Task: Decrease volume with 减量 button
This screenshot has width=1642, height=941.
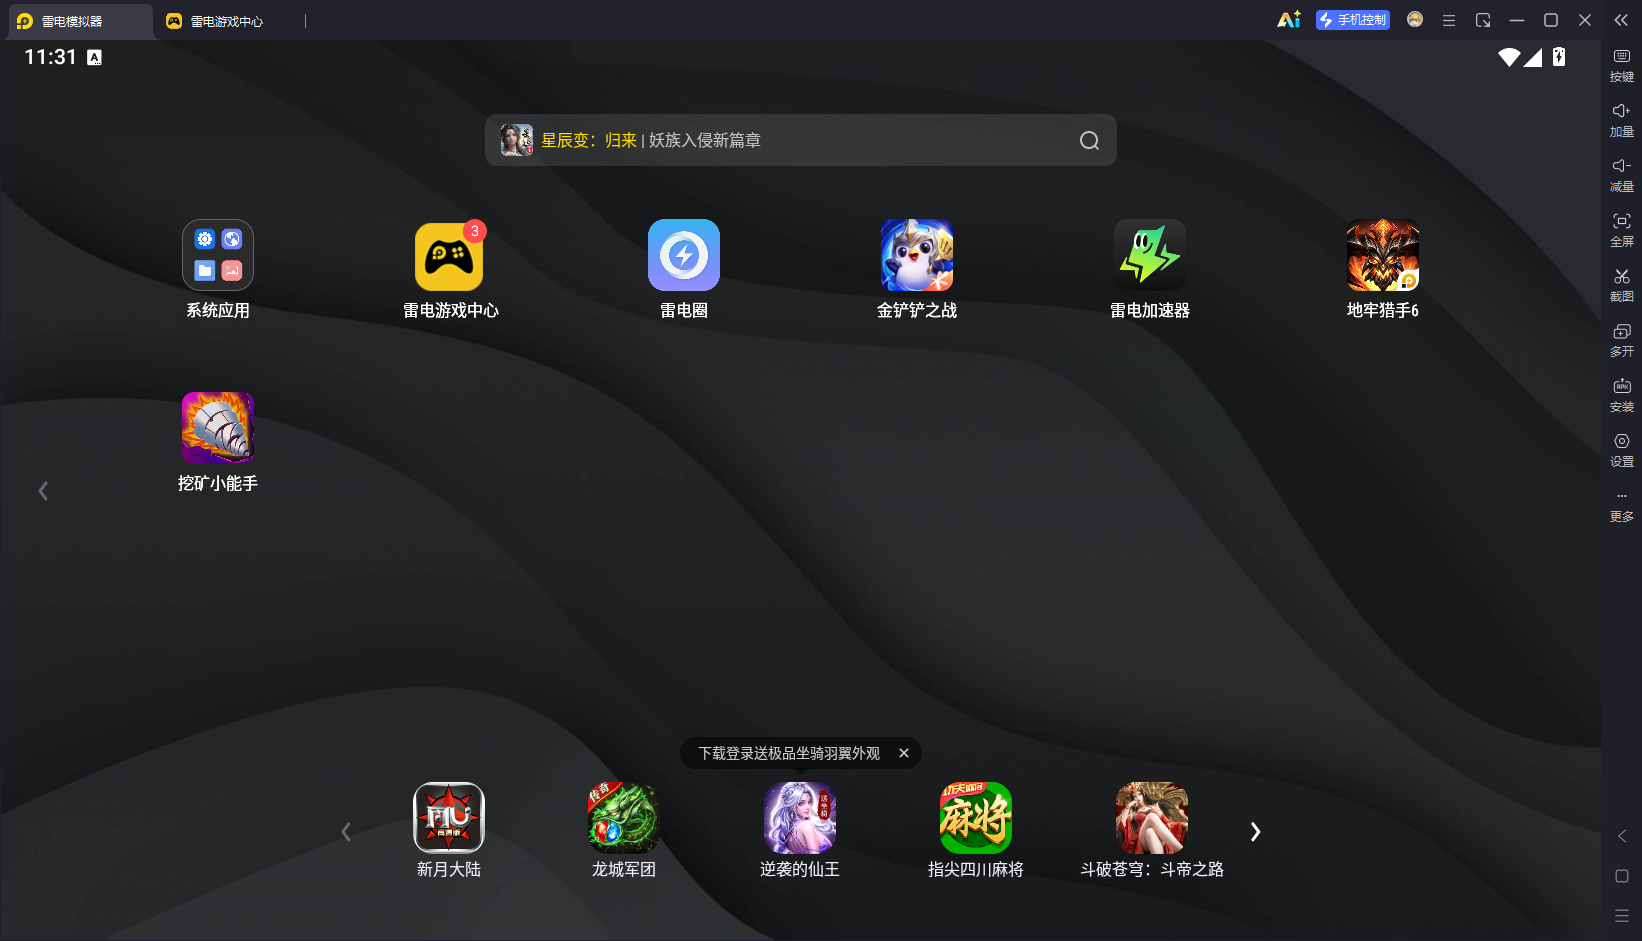Action: (x=1622, y=175)
